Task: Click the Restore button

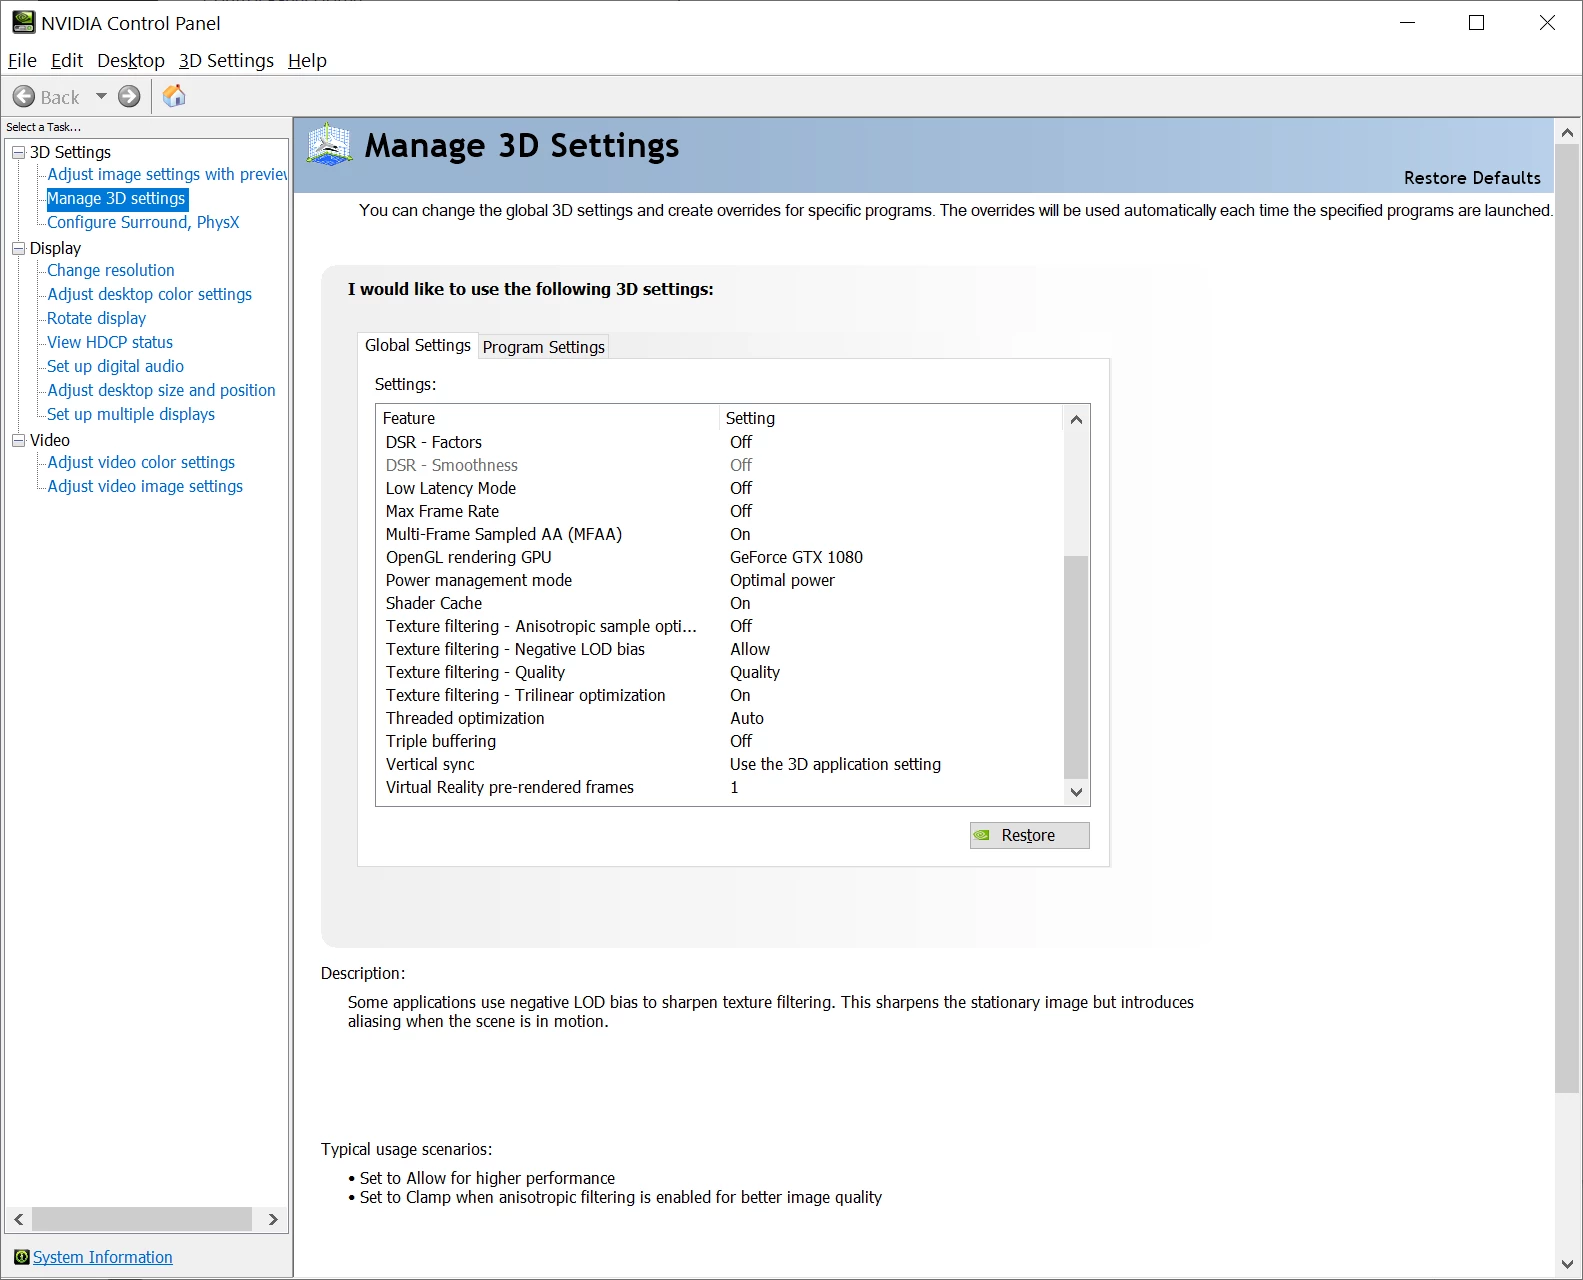Action: pyautogui.click(x=1029, y=835)
